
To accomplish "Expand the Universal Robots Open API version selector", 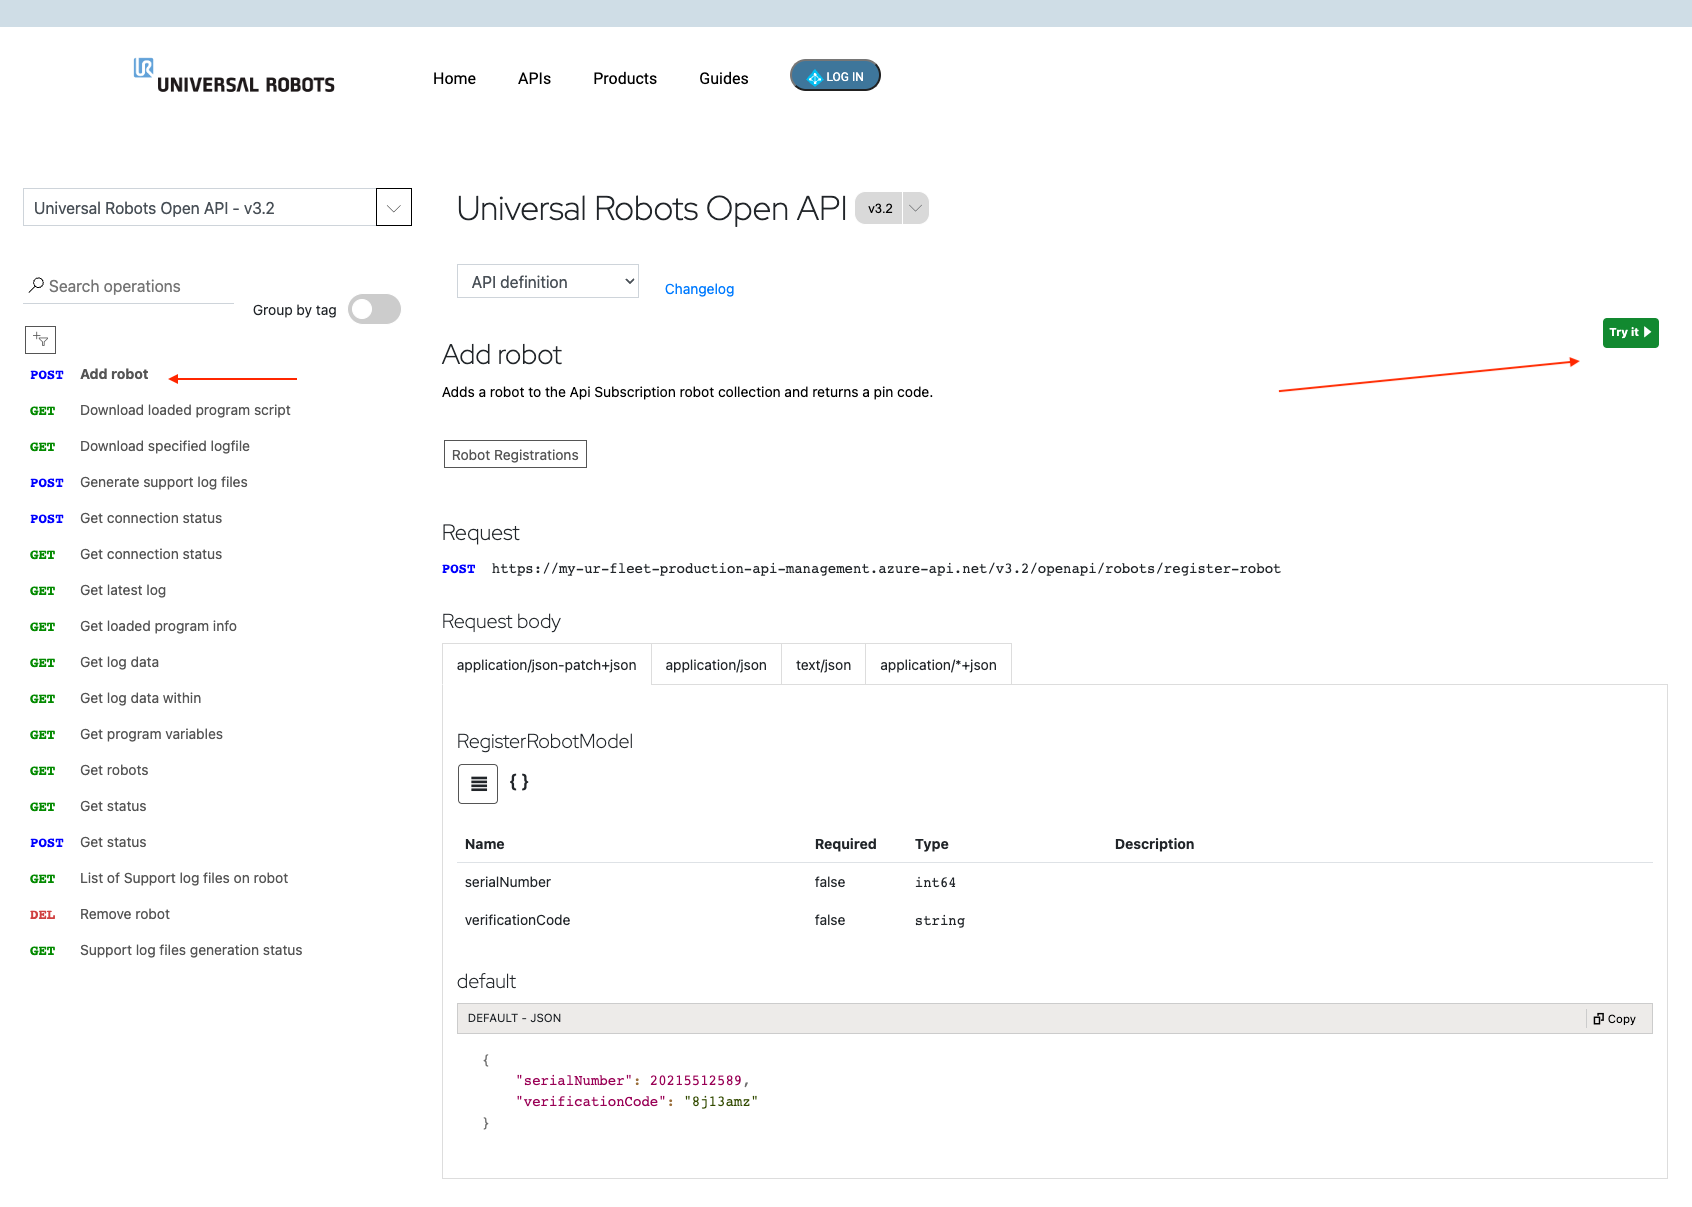I will click(393, 207).
